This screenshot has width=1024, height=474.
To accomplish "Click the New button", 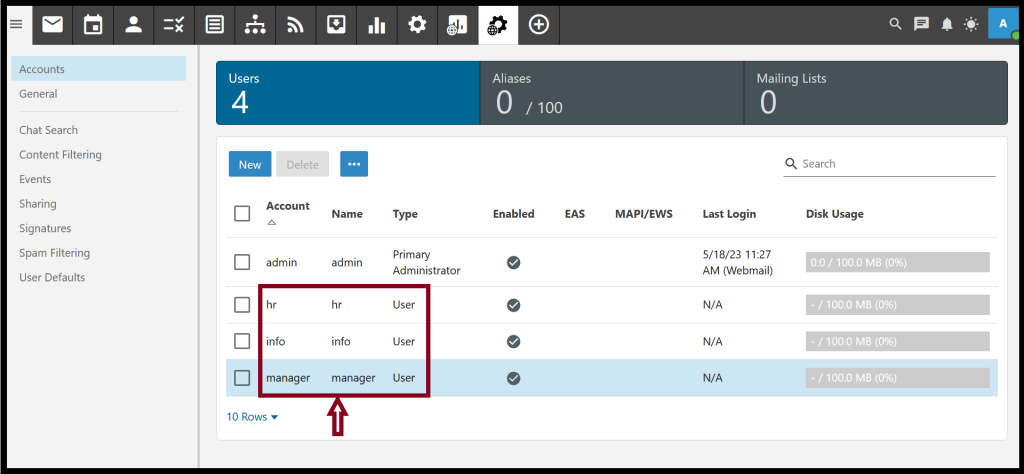I will point(250,164).
